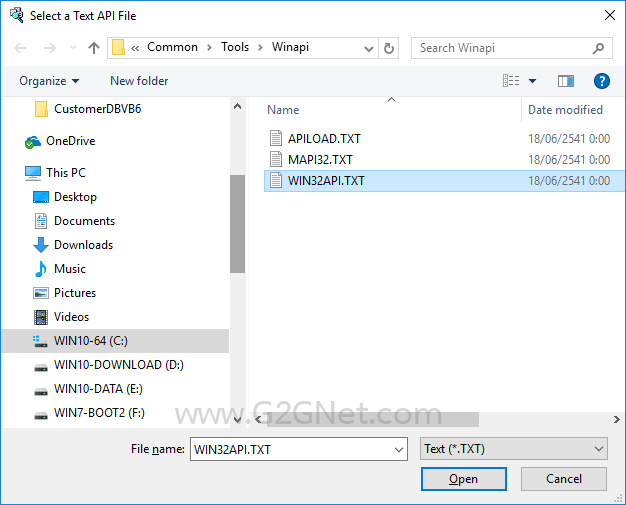Screen dimensions: 626x505
Task: Open the Text (*.TXT) file type dropdown
Action: (x=514, y=449)
